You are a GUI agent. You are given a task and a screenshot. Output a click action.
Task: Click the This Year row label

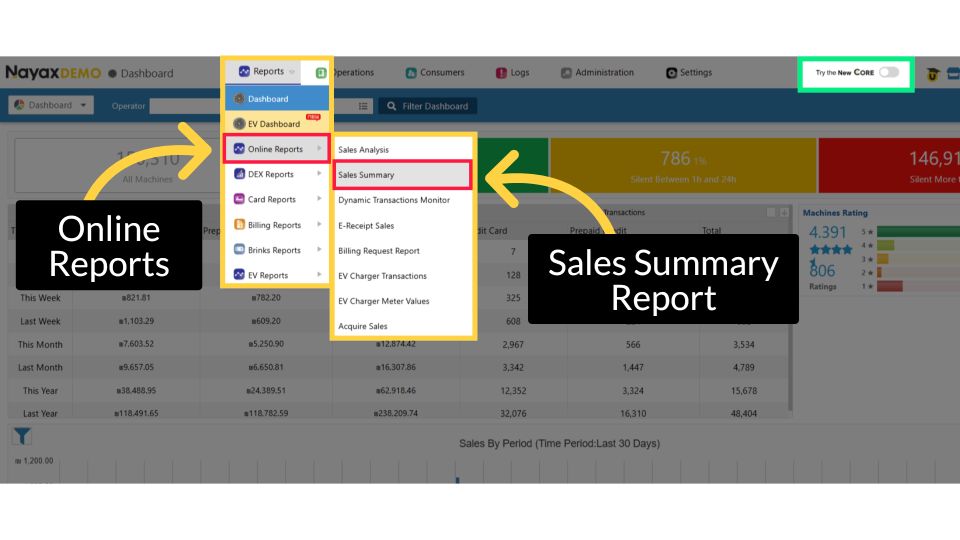tap(40, 391)
